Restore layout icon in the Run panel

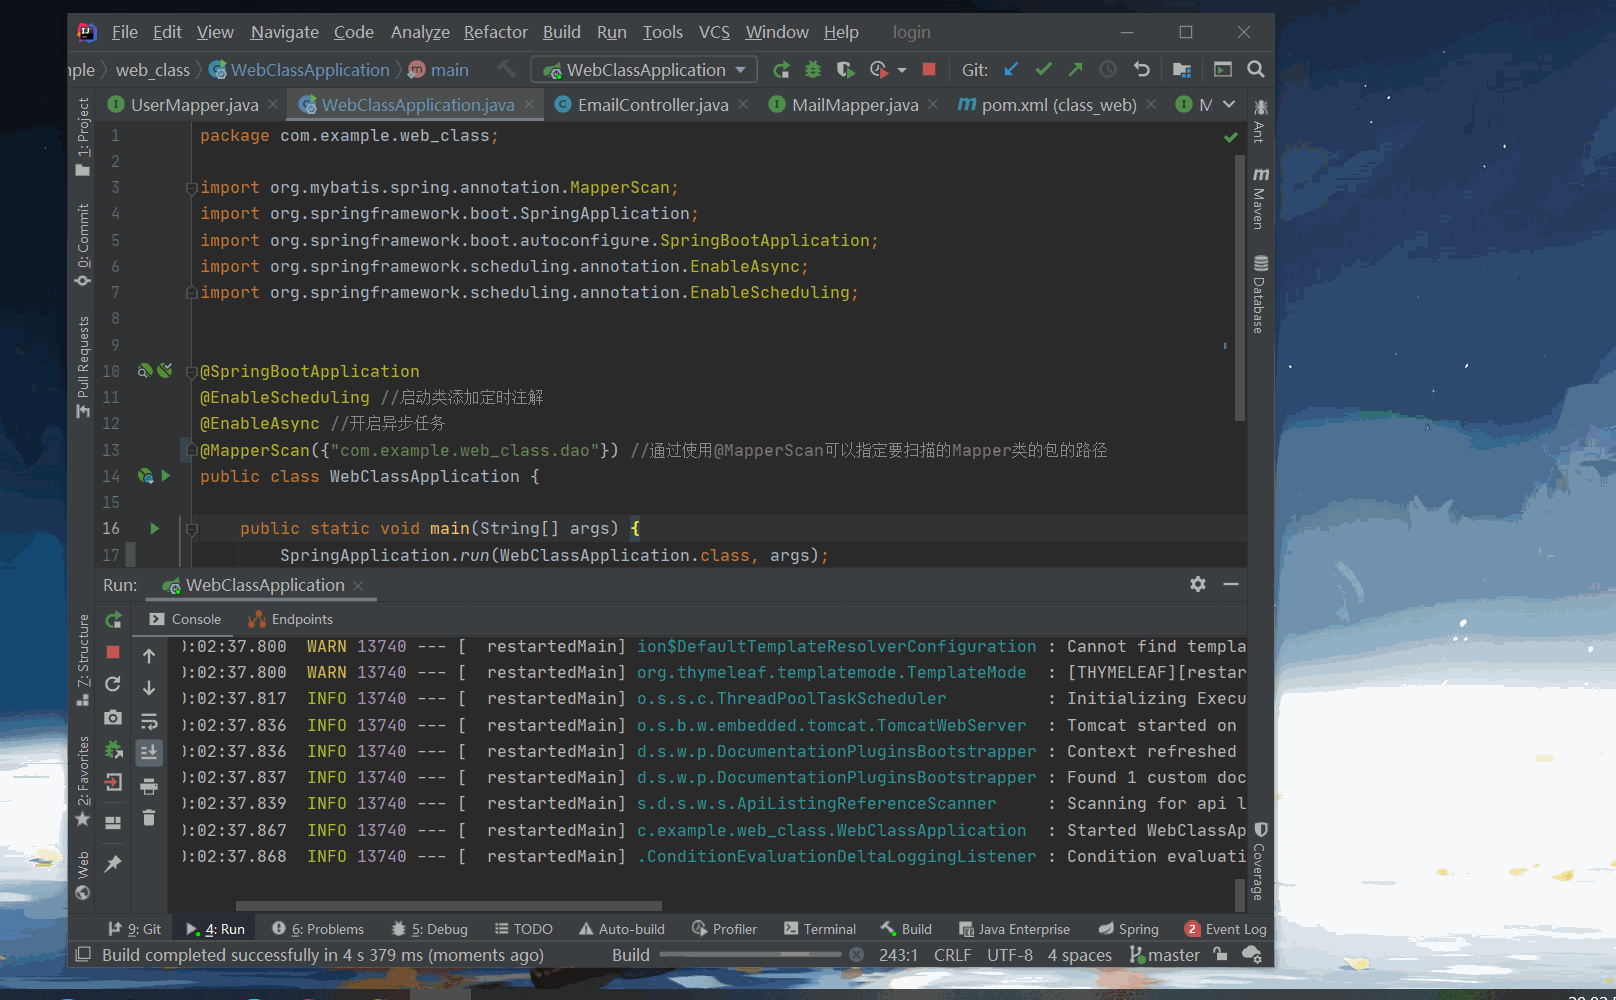click(113, 823)
